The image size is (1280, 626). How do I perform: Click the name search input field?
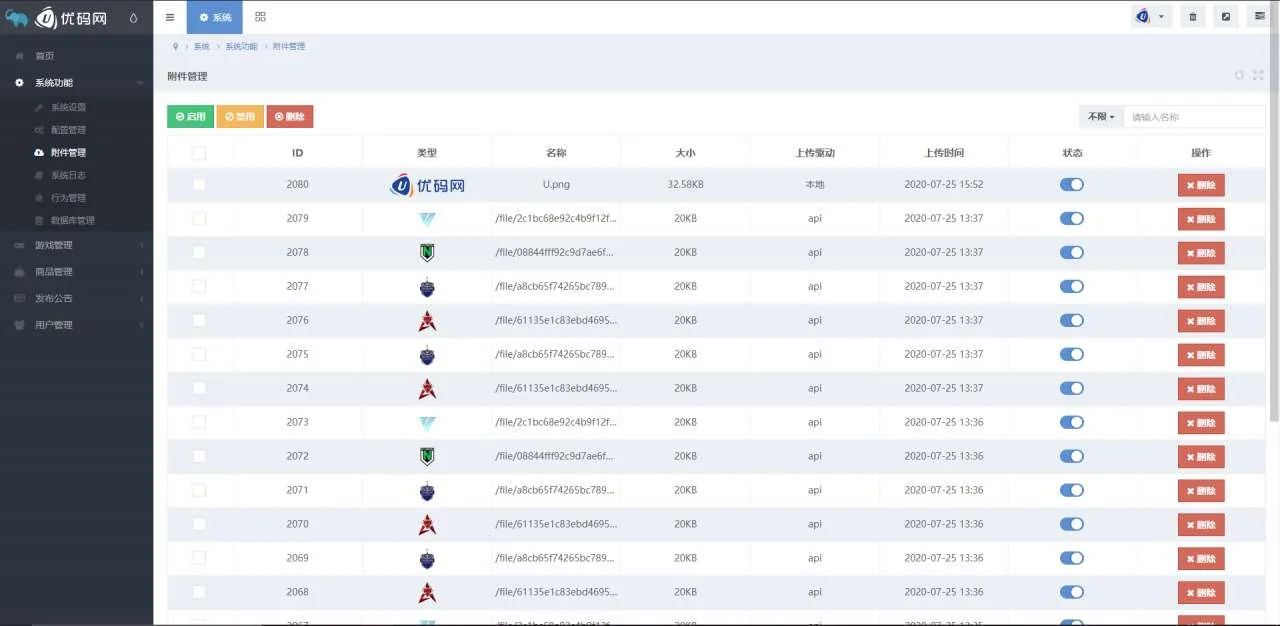coord(1194,117)
